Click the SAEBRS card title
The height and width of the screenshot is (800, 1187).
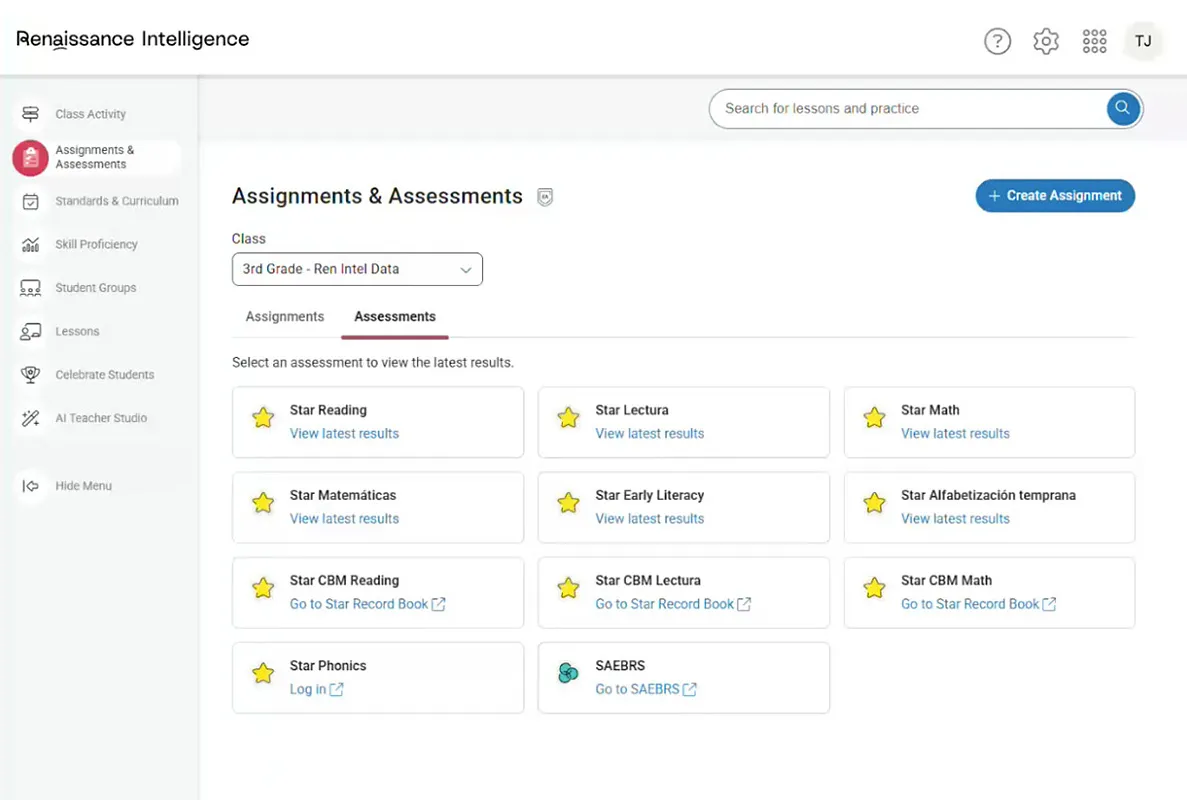click(620, 666)
